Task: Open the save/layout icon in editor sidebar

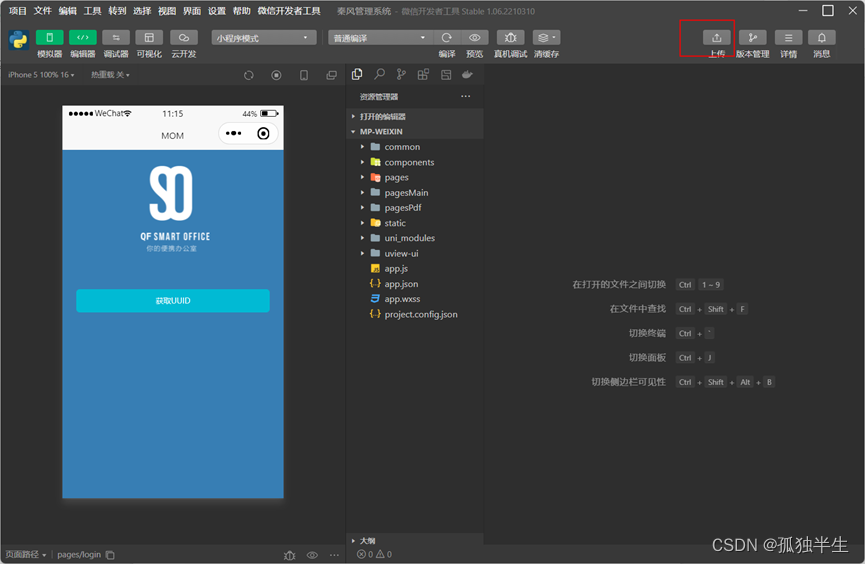Action: point(446,74)
